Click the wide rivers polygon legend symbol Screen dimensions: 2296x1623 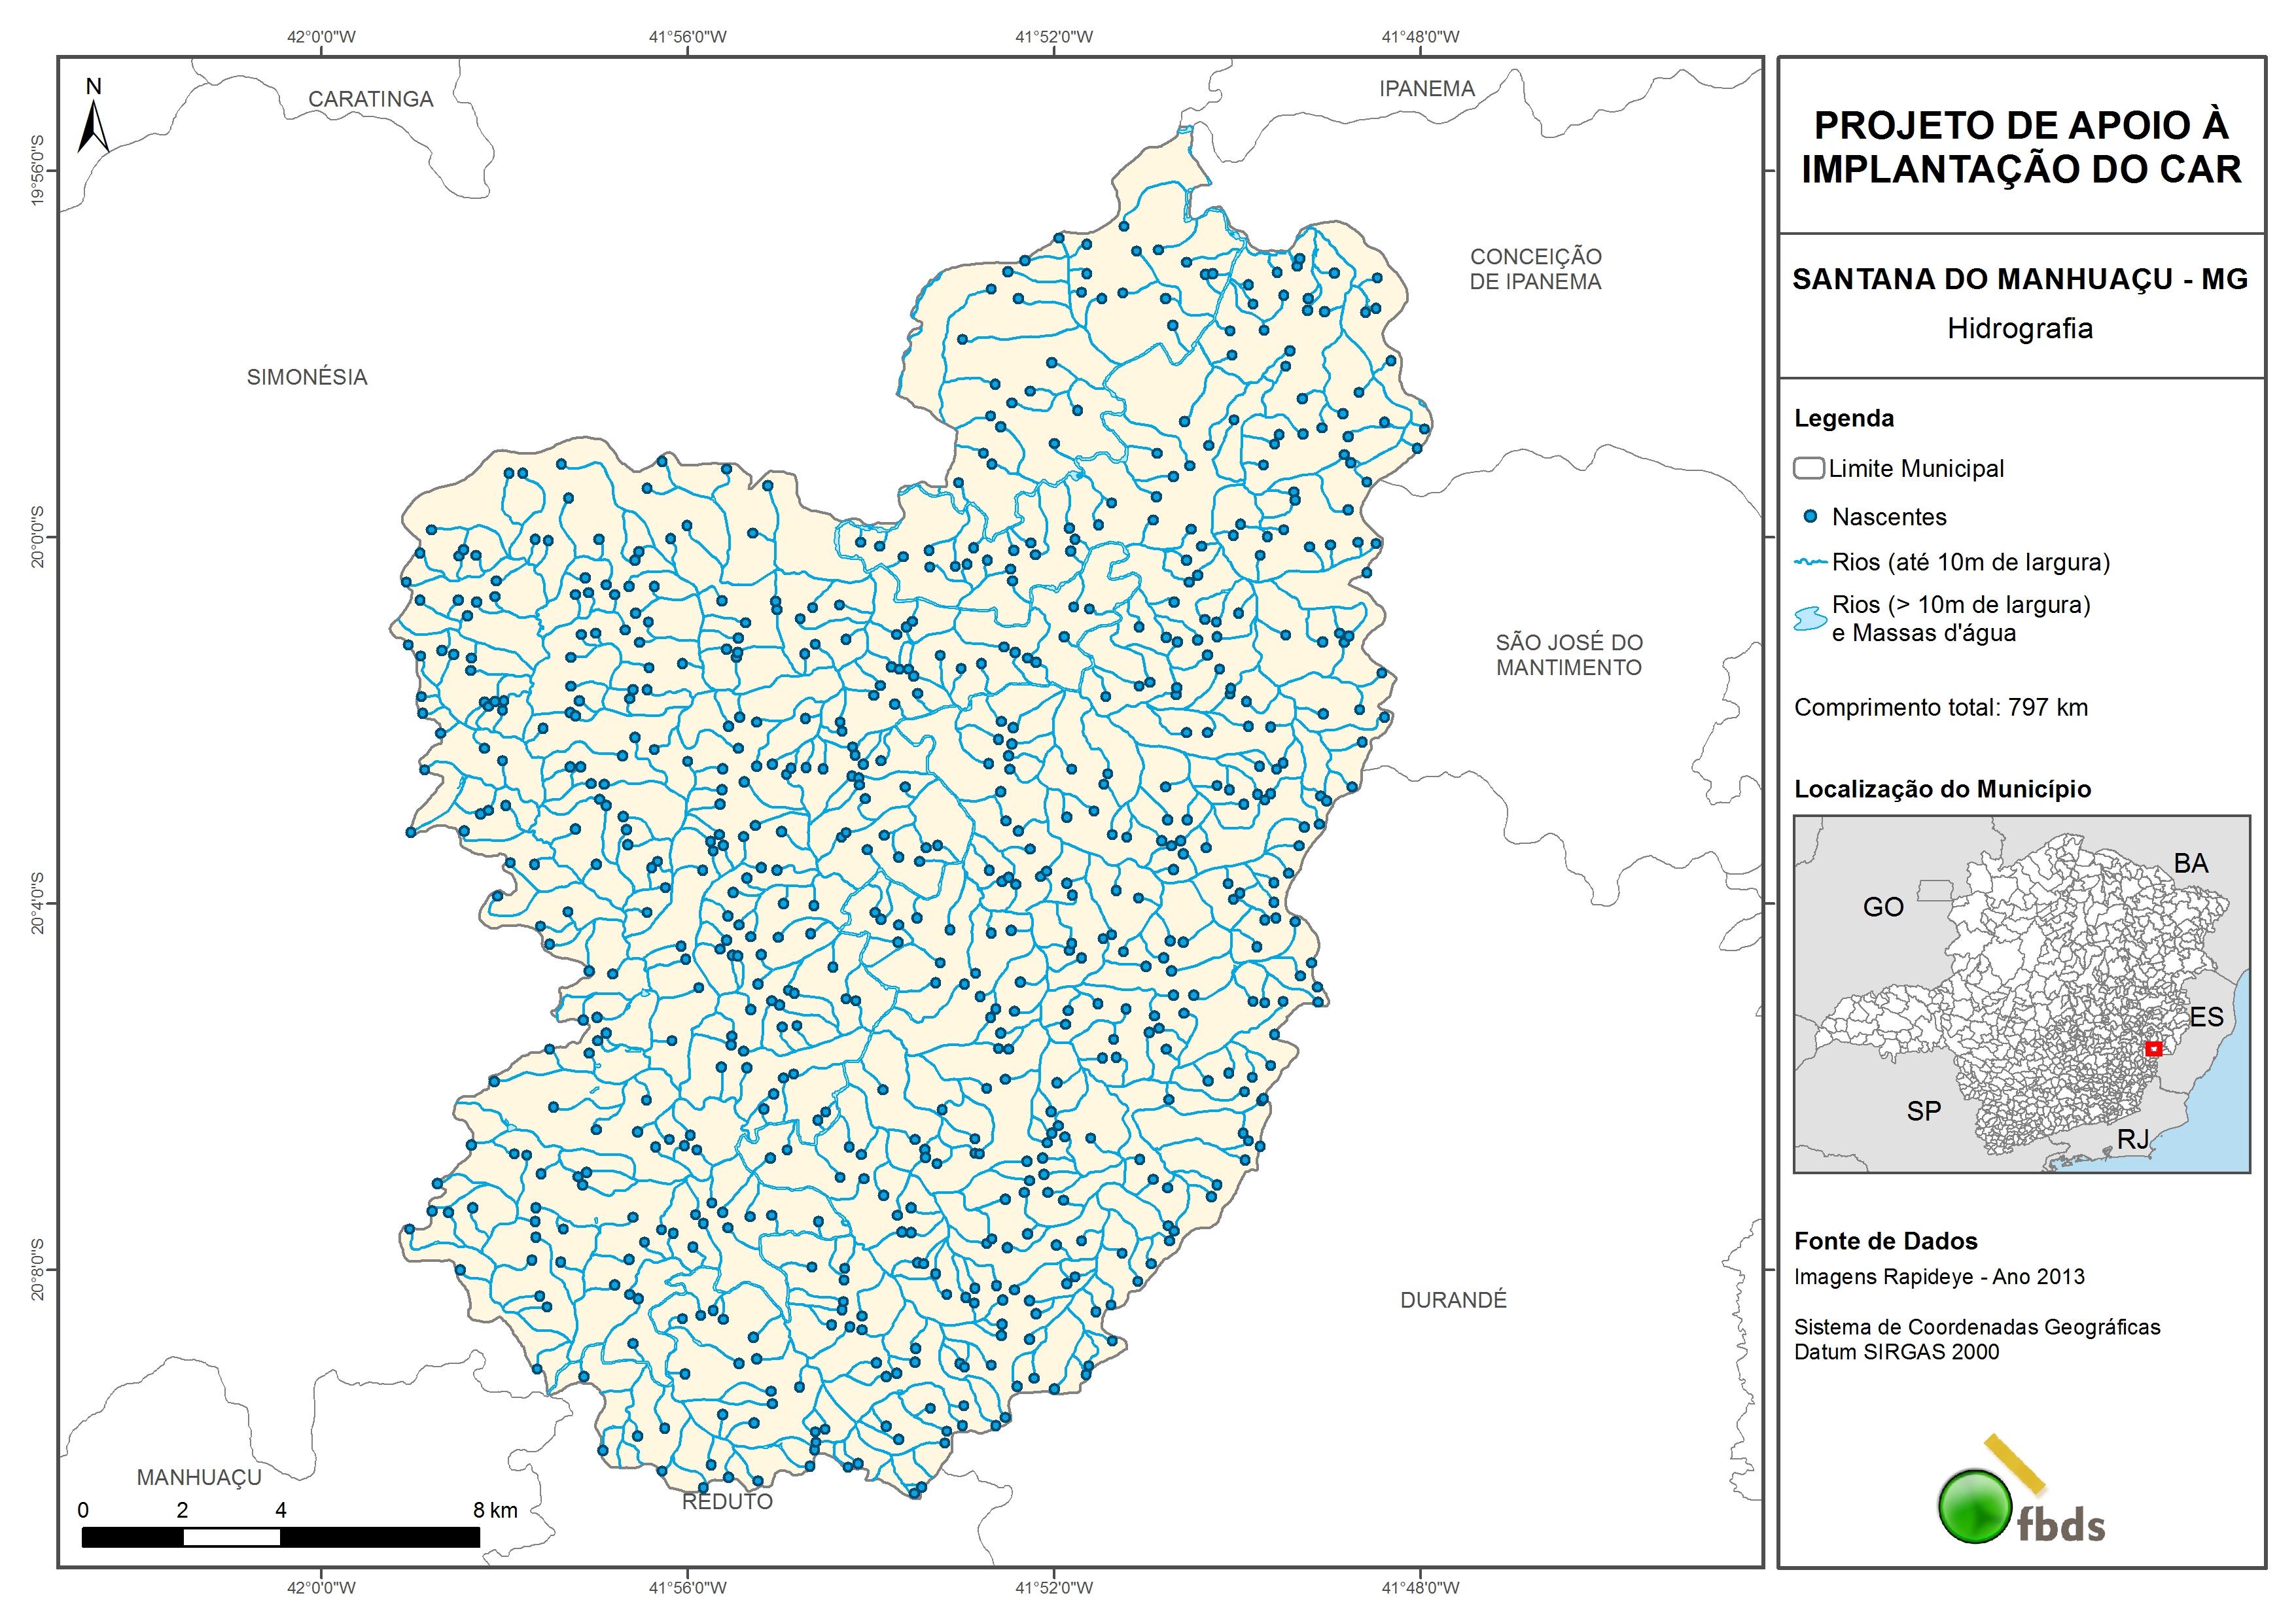point(1810,618)
